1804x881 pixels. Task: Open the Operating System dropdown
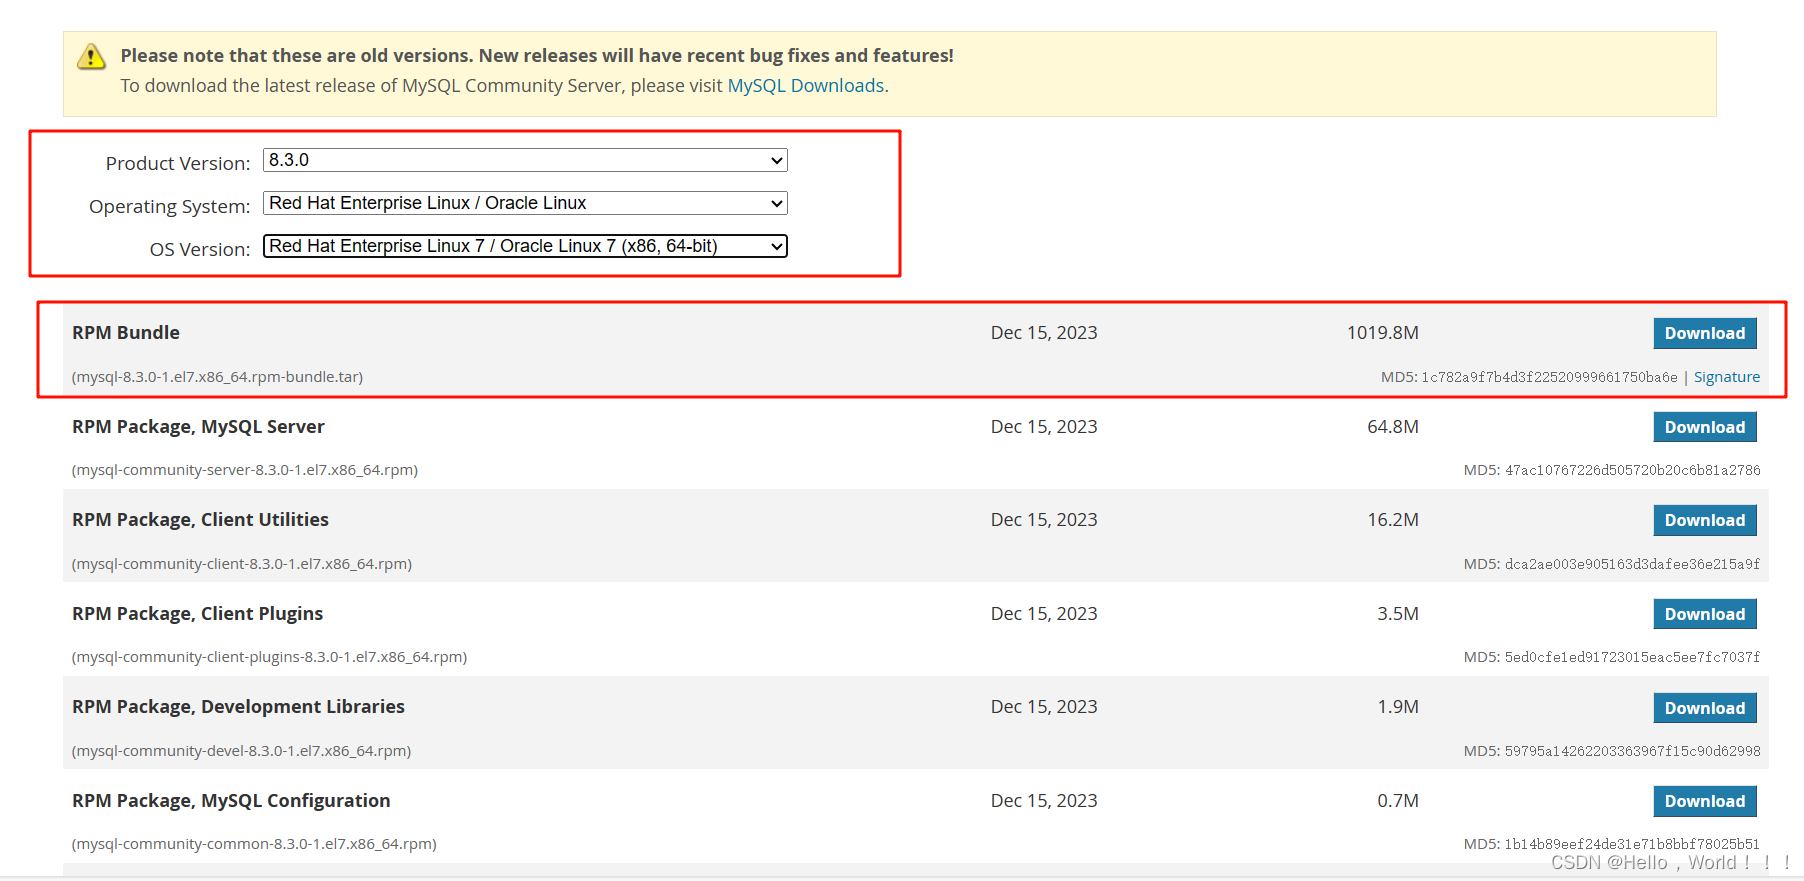[x=525, y=203]
